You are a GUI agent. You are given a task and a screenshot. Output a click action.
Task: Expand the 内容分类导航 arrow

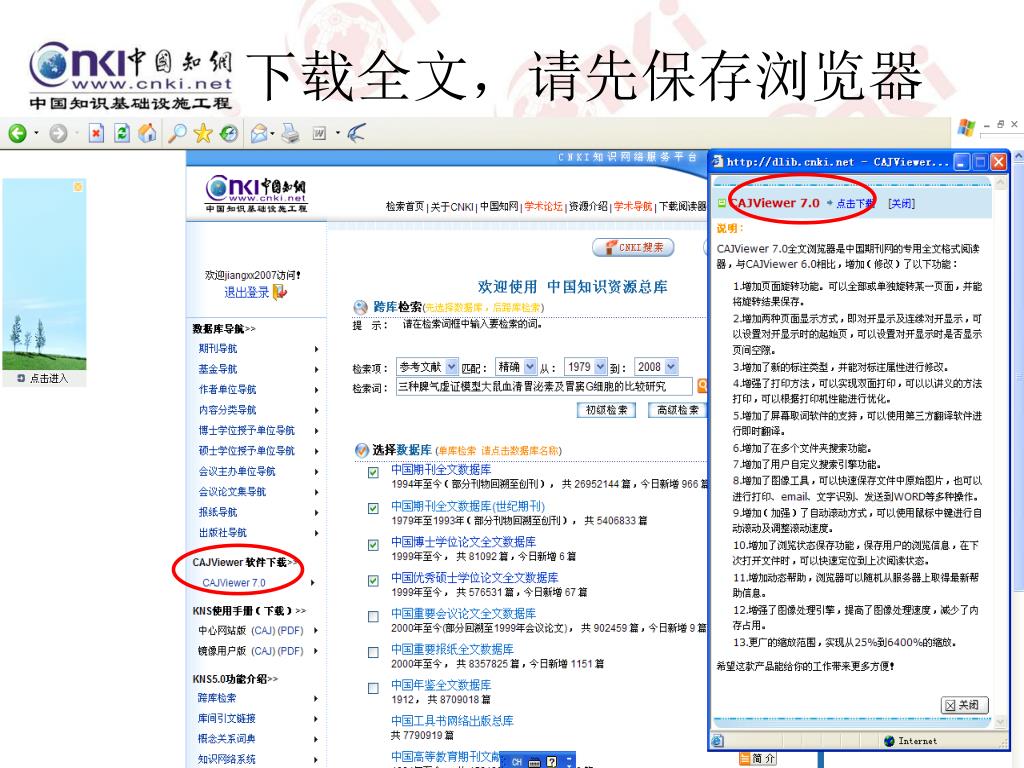[x=316, y=410]
